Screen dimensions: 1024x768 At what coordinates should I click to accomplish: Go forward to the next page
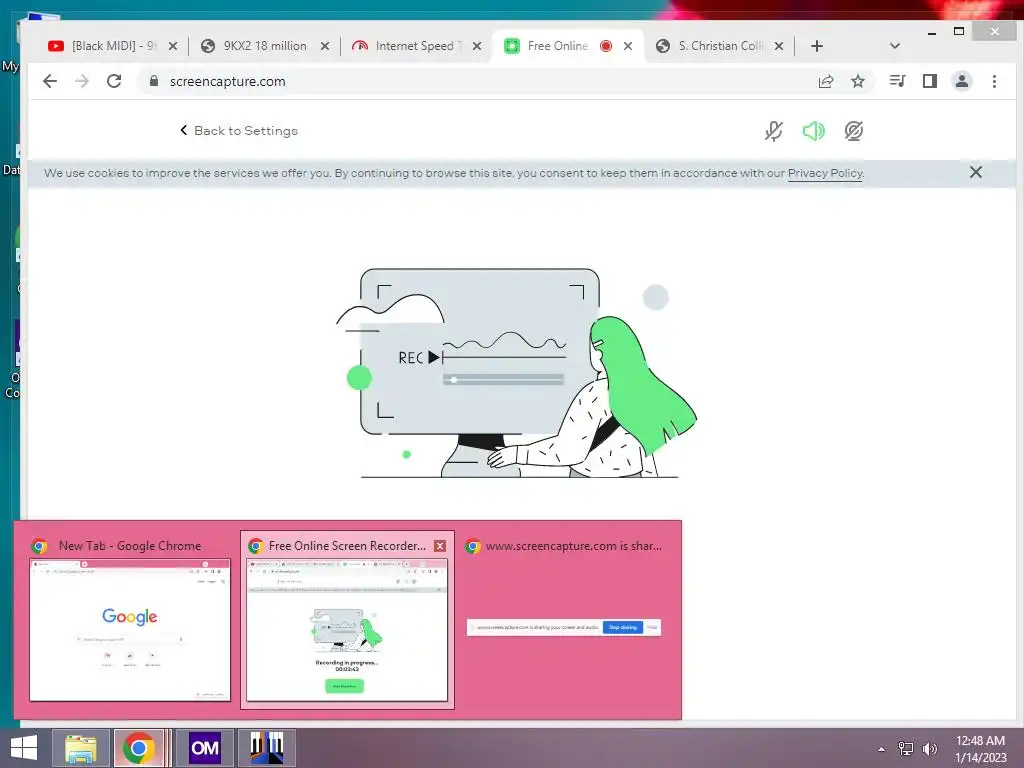82,81
